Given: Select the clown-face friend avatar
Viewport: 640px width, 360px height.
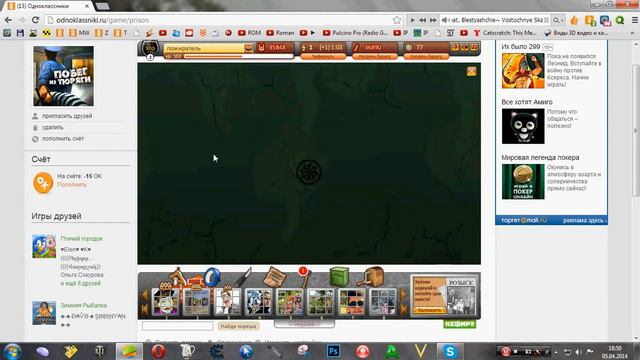Looking at the screenshot, I should coord(165,301).
